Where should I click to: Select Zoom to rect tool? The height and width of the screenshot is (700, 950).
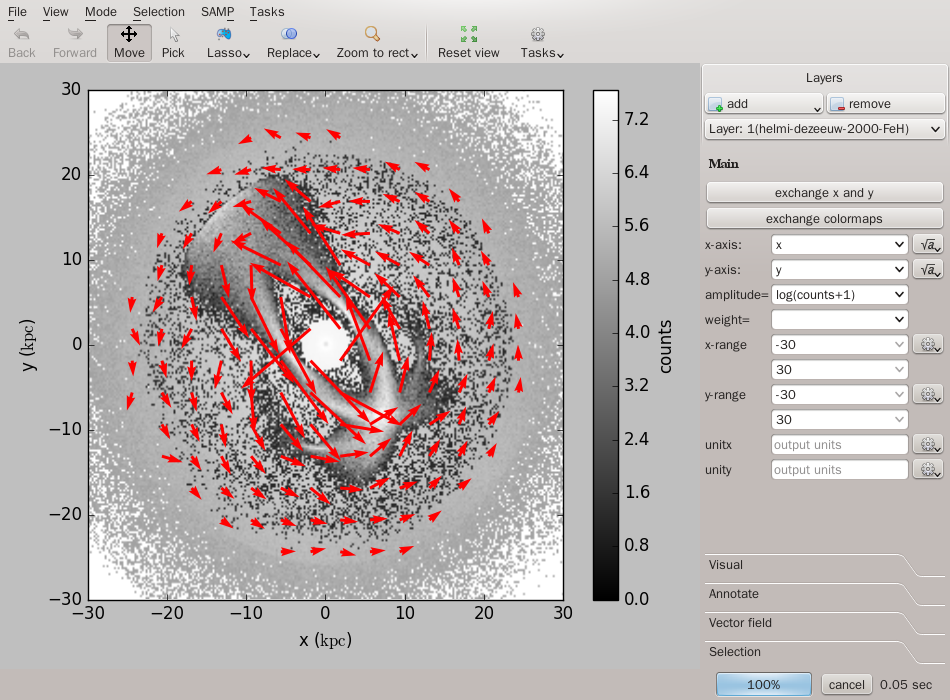[377, 42]
